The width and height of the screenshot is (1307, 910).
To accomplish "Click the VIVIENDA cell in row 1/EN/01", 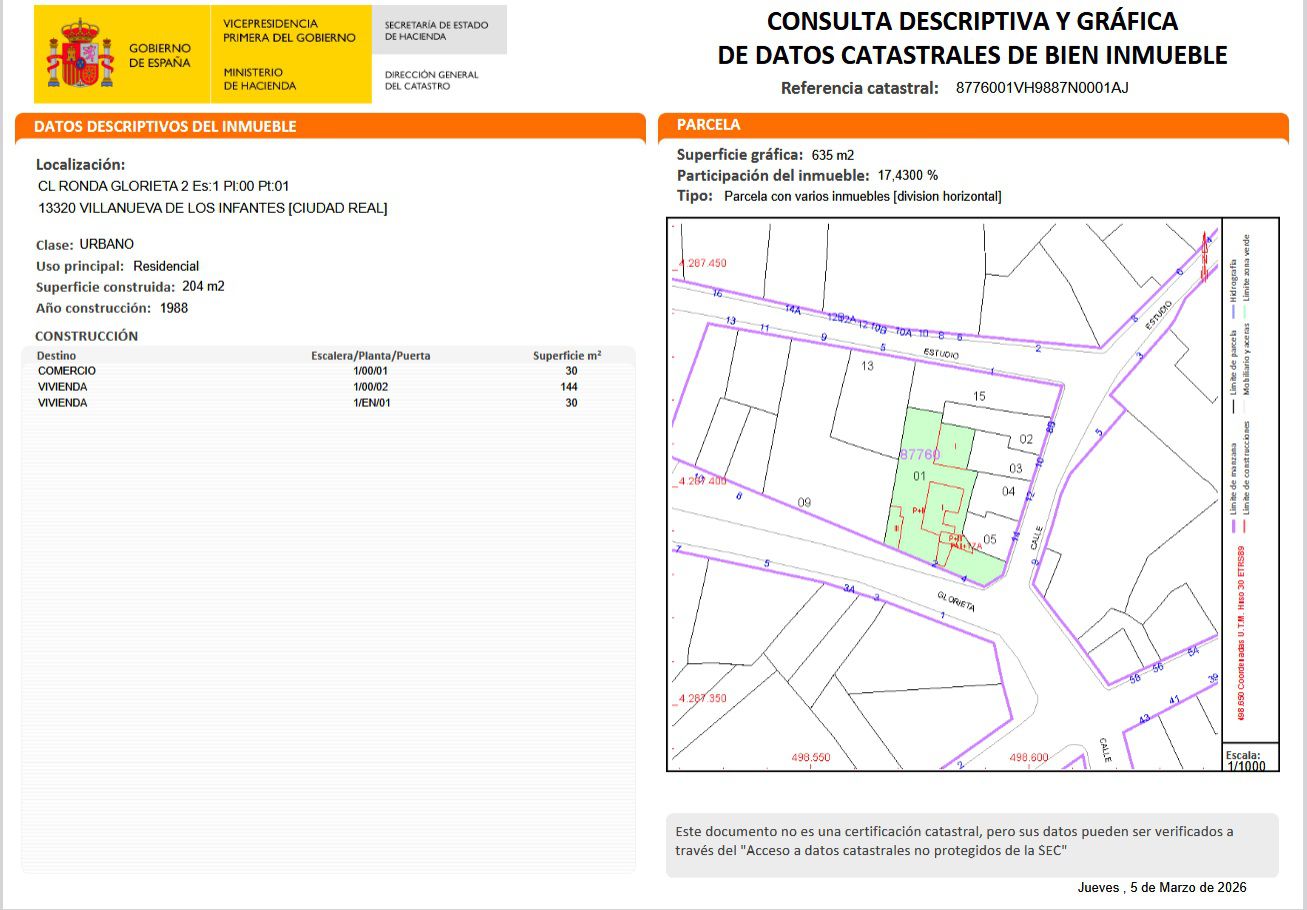I will tap(62, 403).
